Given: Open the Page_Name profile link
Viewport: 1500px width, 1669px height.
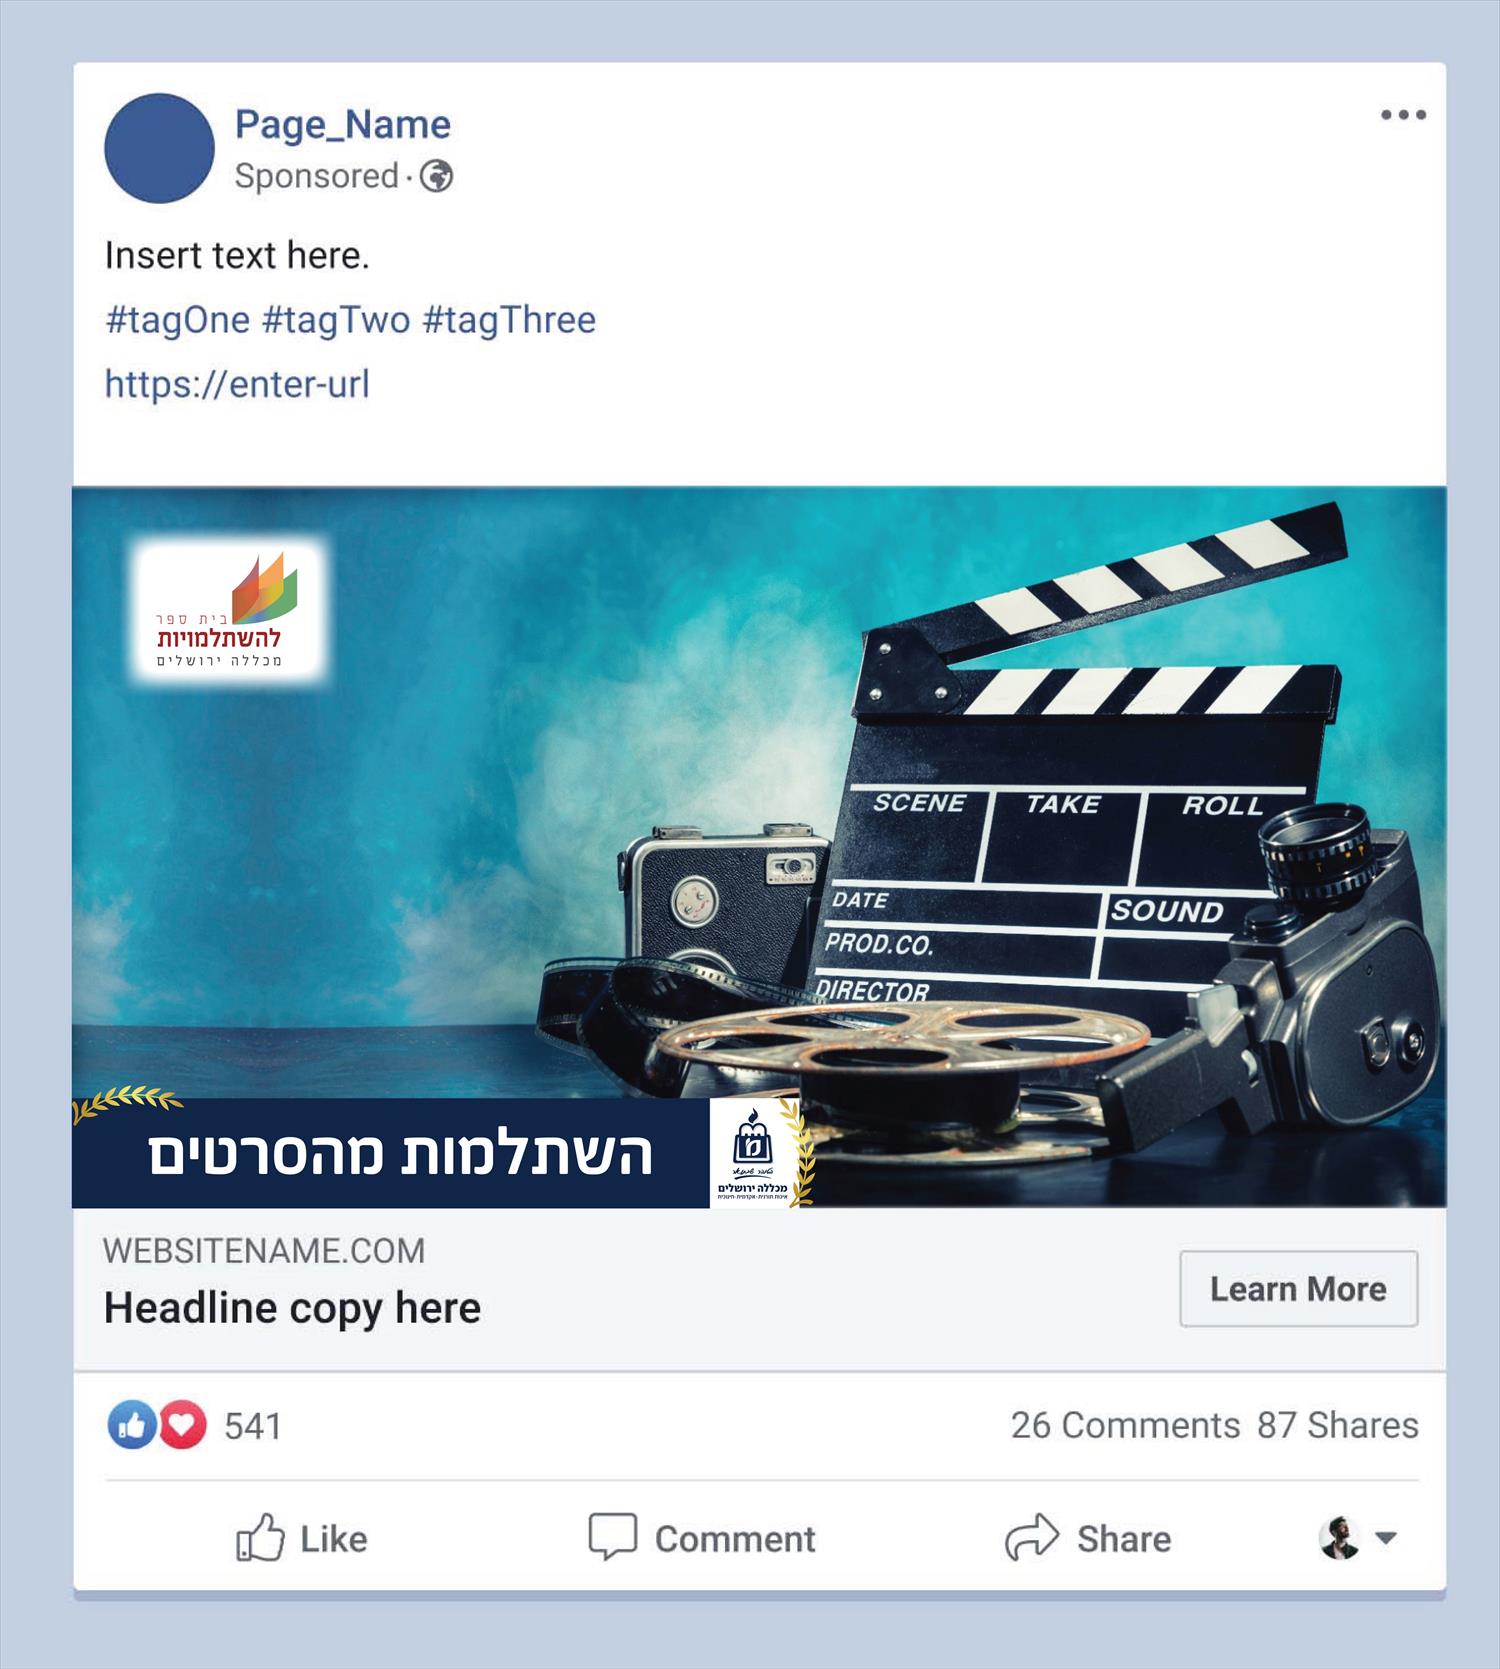Looking at the screenshot, I should [x=343, y=125].
